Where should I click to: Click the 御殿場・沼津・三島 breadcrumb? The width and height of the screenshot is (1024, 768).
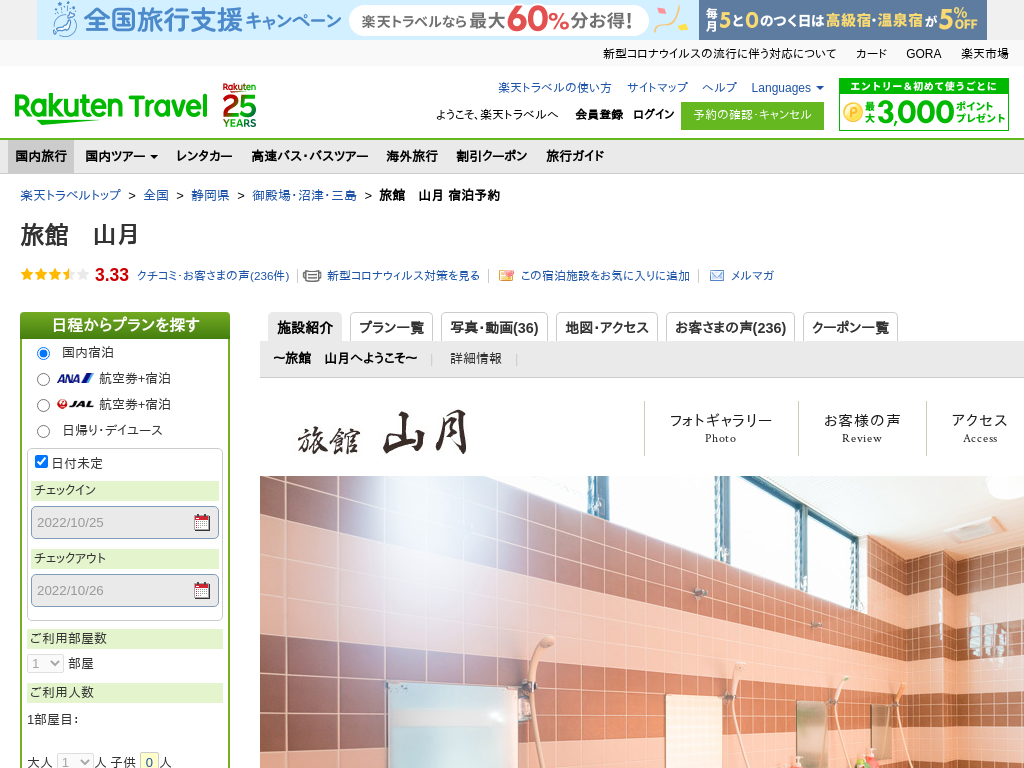tap(304, 195)
